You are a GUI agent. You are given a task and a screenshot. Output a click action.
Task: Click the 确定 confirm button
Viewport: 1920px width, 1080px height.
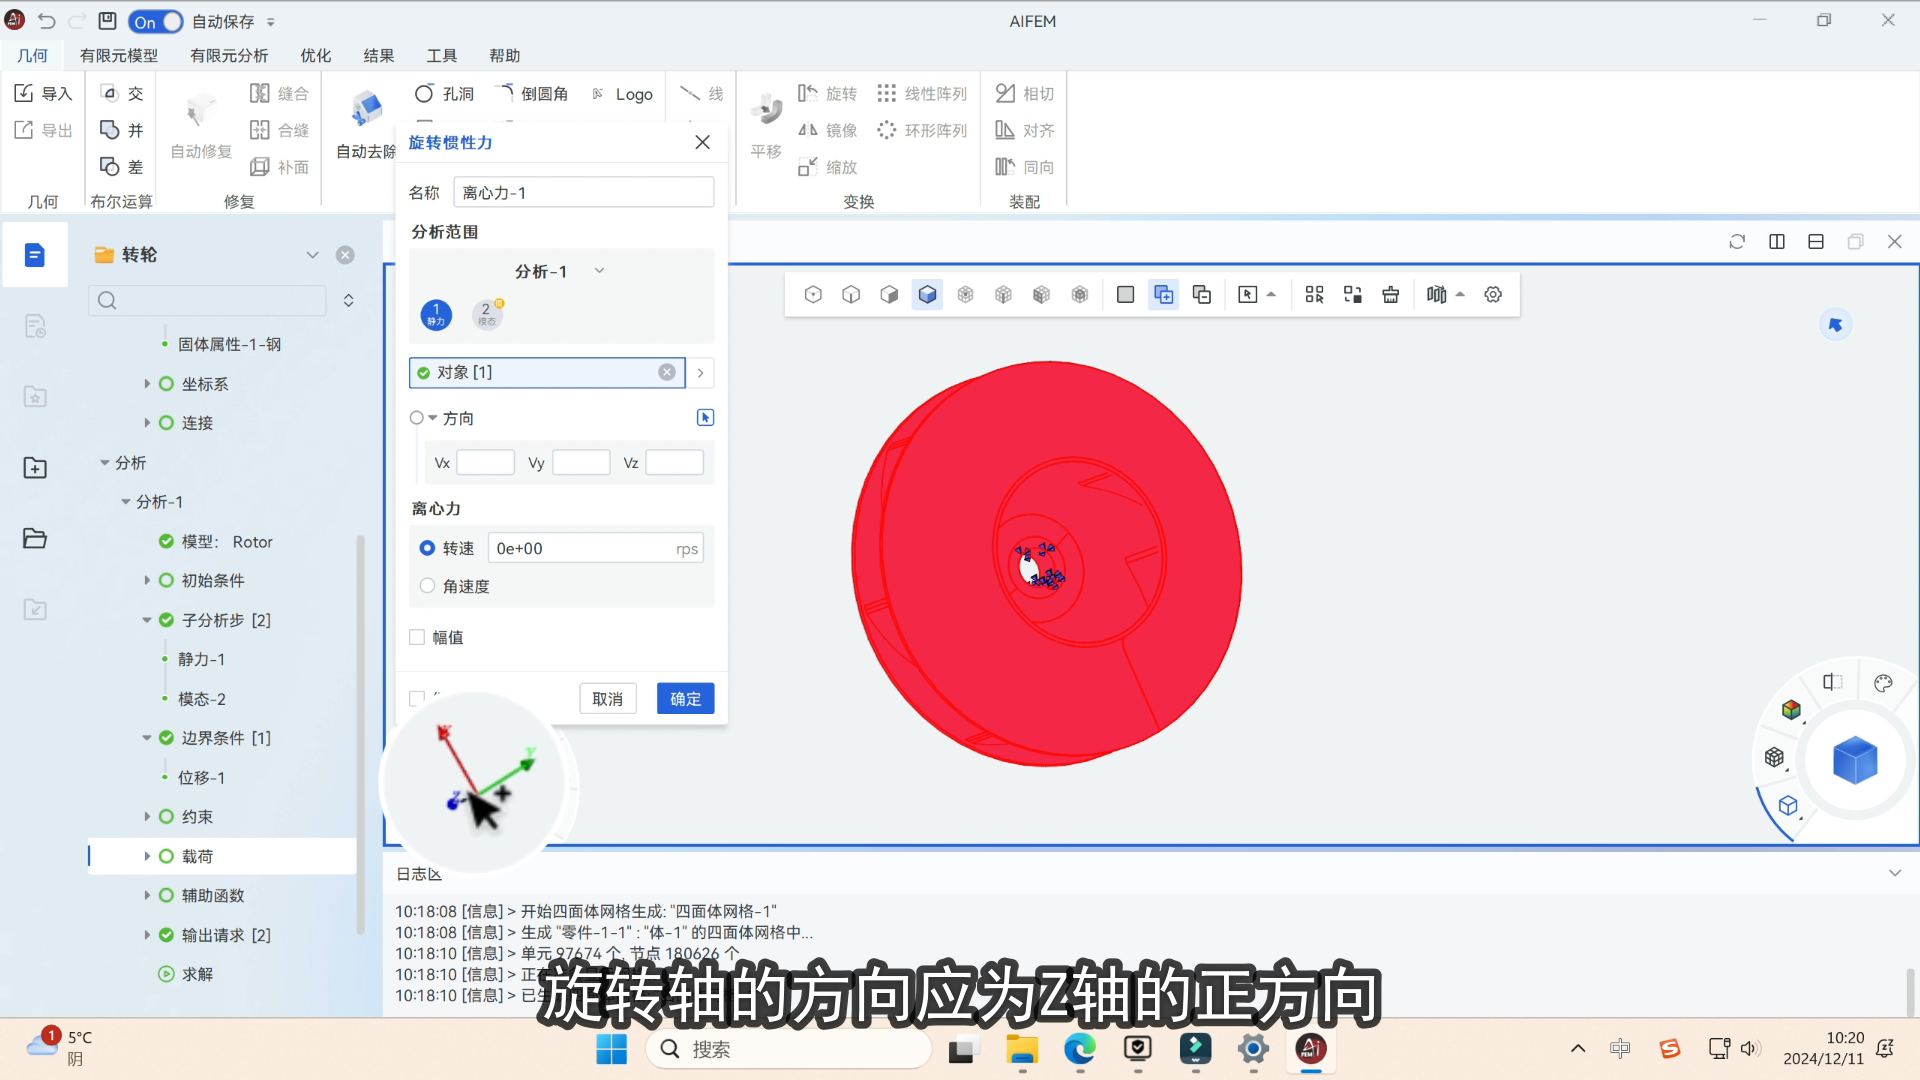[685, 699]
